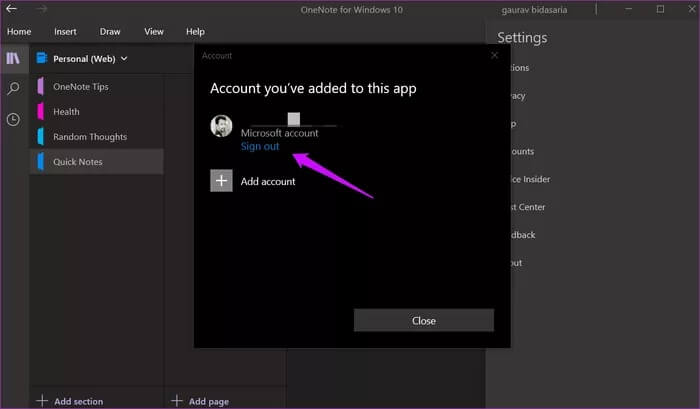Screen dimensions: 700x409
Task: Open the Draw tab
Action: point(110,32)
